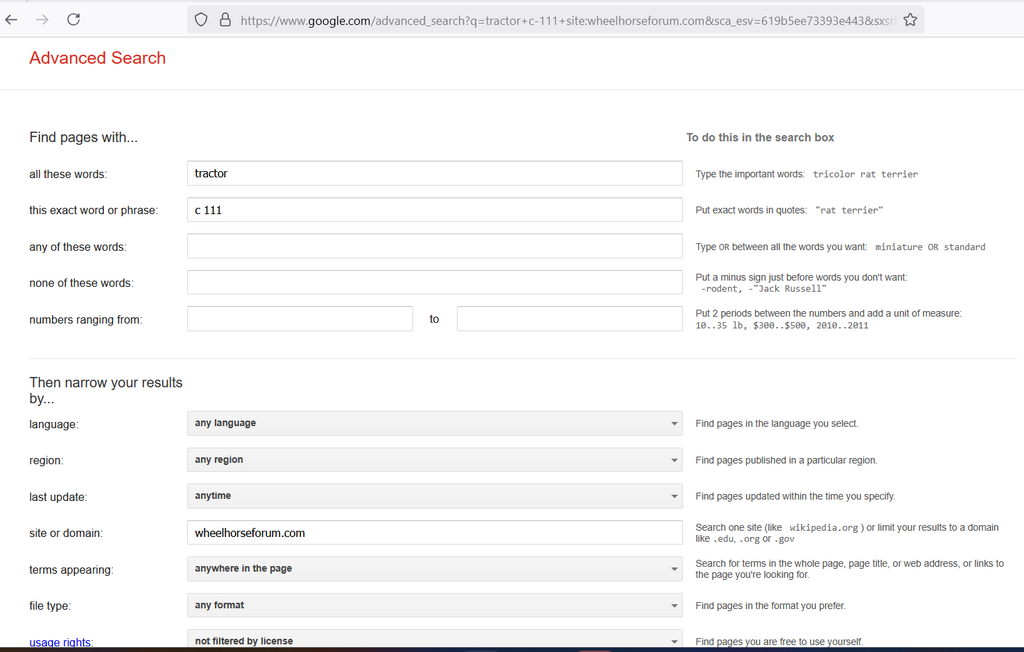Reload the page with refresh icon
Image resolution: width=1024 pixels, height=652 pixels.
[73, 19]
